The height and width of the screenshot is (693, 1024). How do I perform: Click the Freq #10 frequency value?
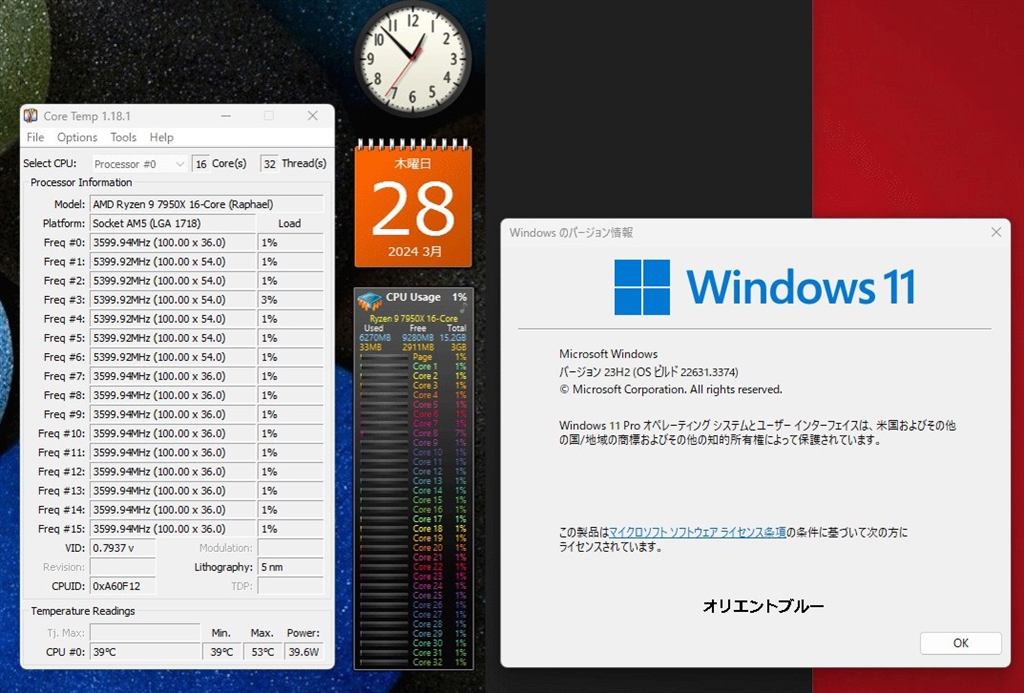coord(172,433)
